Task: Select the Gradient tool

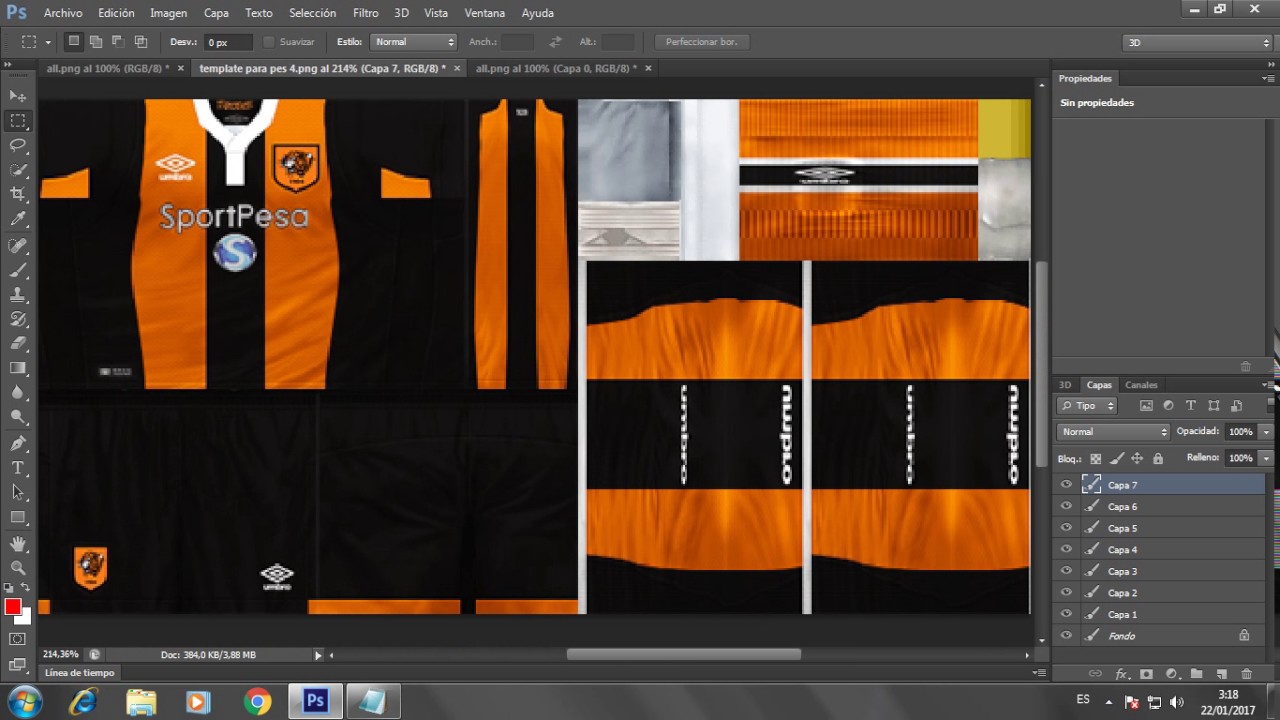Action: pyautogui.click(x=18, y=369)
